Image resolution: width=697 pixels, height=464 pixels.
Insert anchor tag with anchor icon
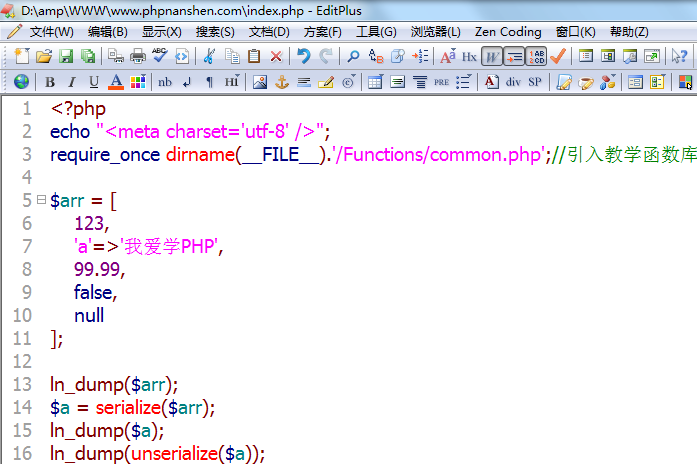pos(282,82)
